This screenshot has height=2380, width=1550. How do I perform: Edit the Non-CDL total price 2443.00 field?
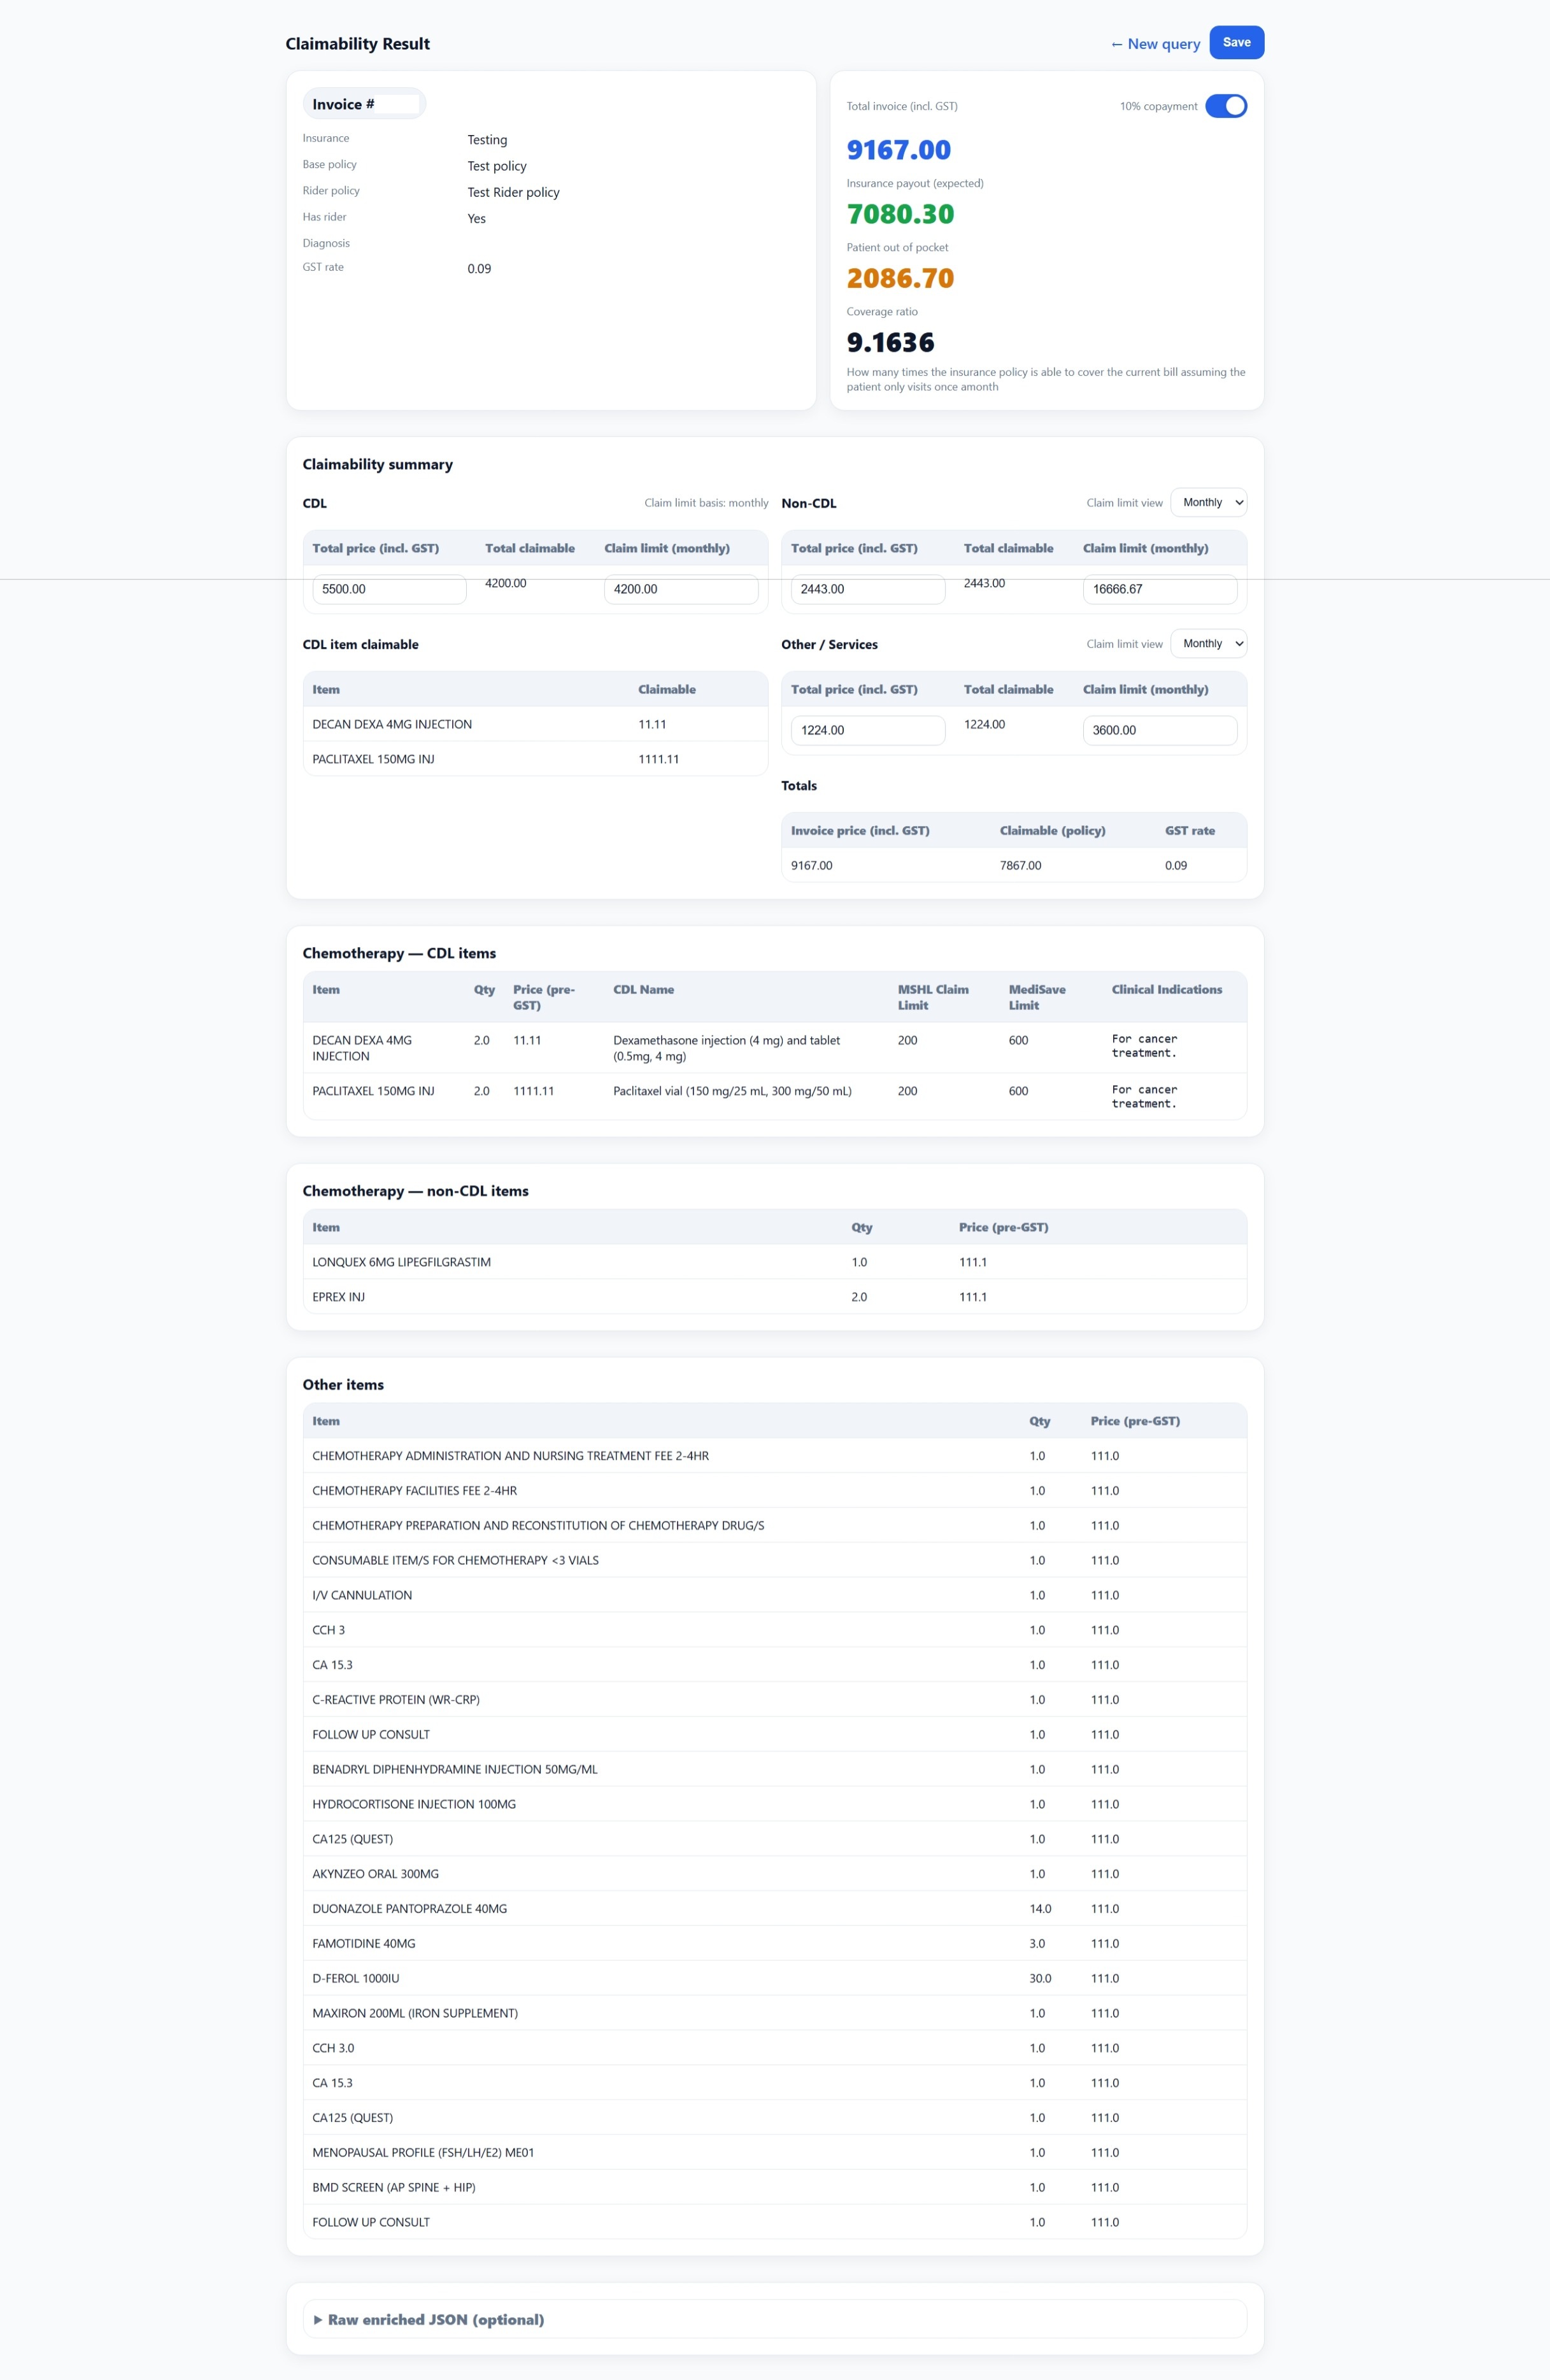[x=867, y=589]
